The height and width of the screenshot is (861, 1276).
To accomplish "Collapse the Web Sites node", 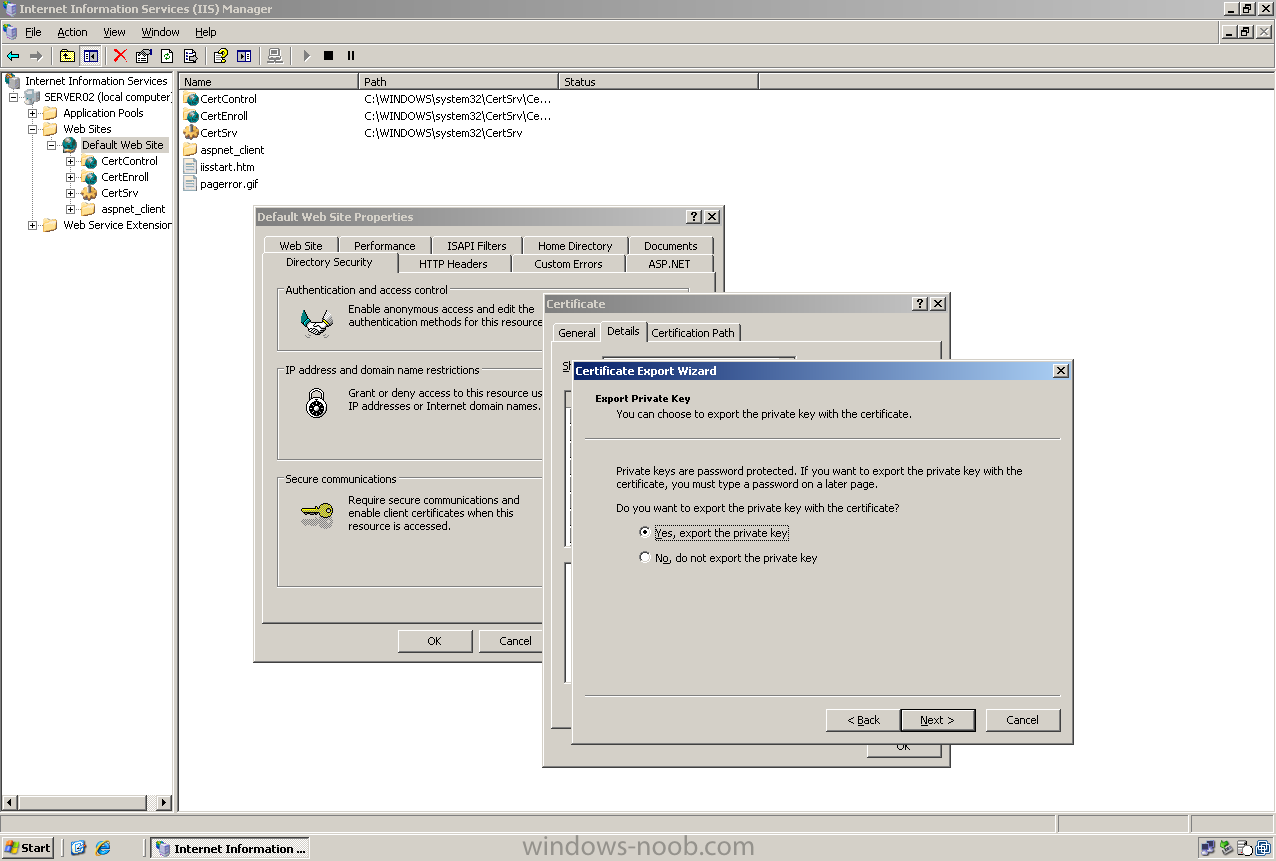I will tap(33, 129).
